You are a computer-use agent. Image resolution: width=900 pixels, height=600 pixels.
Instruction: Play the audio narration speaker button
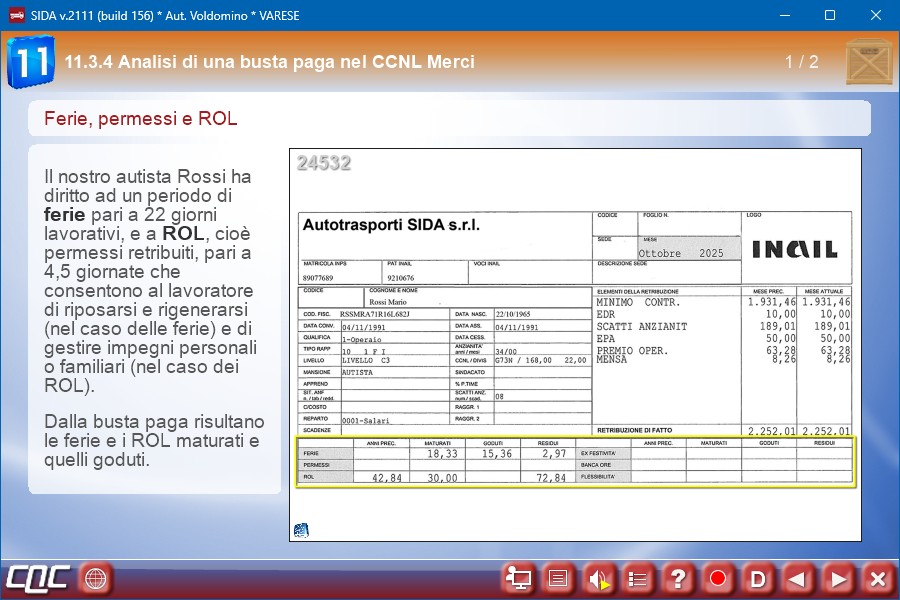click(598, 578)
